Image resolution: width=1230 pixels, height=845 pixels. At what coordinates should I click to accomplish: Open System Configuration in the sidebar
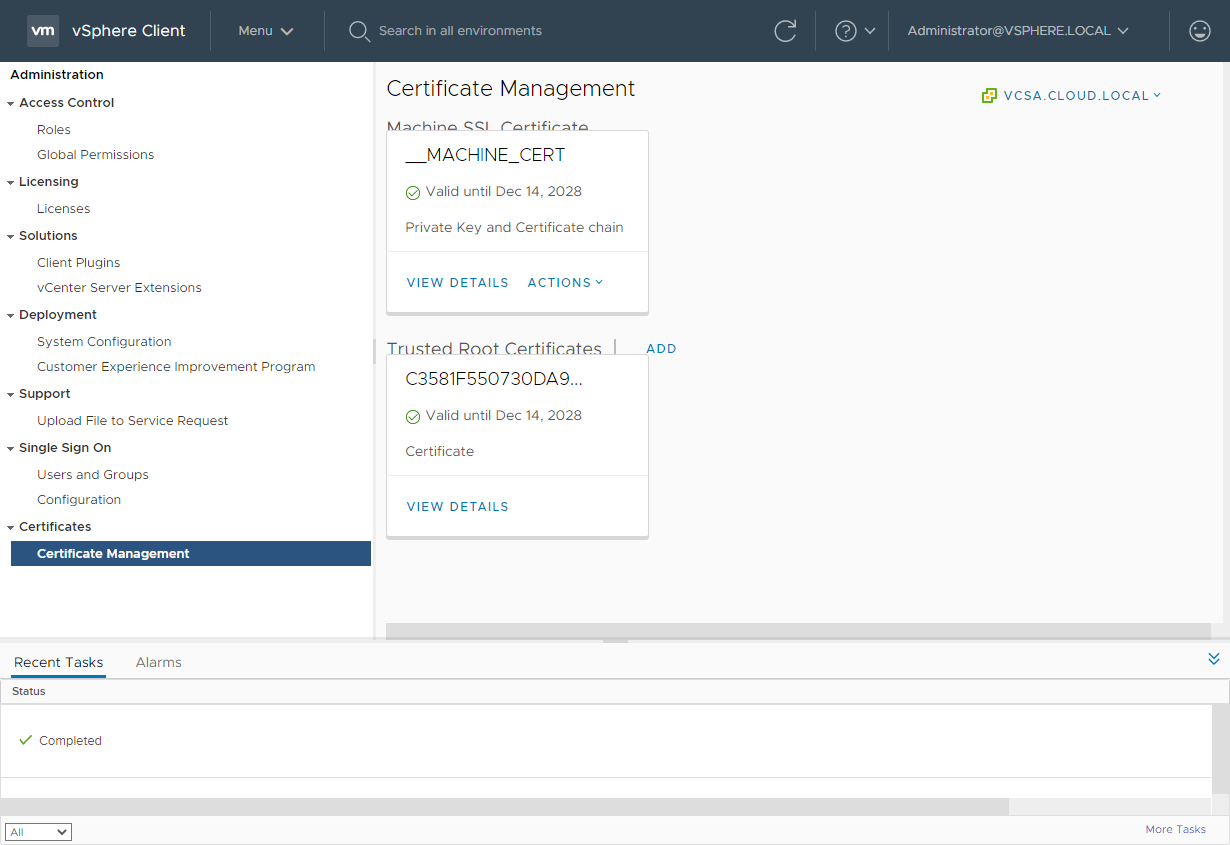click(x=104, y=342)
